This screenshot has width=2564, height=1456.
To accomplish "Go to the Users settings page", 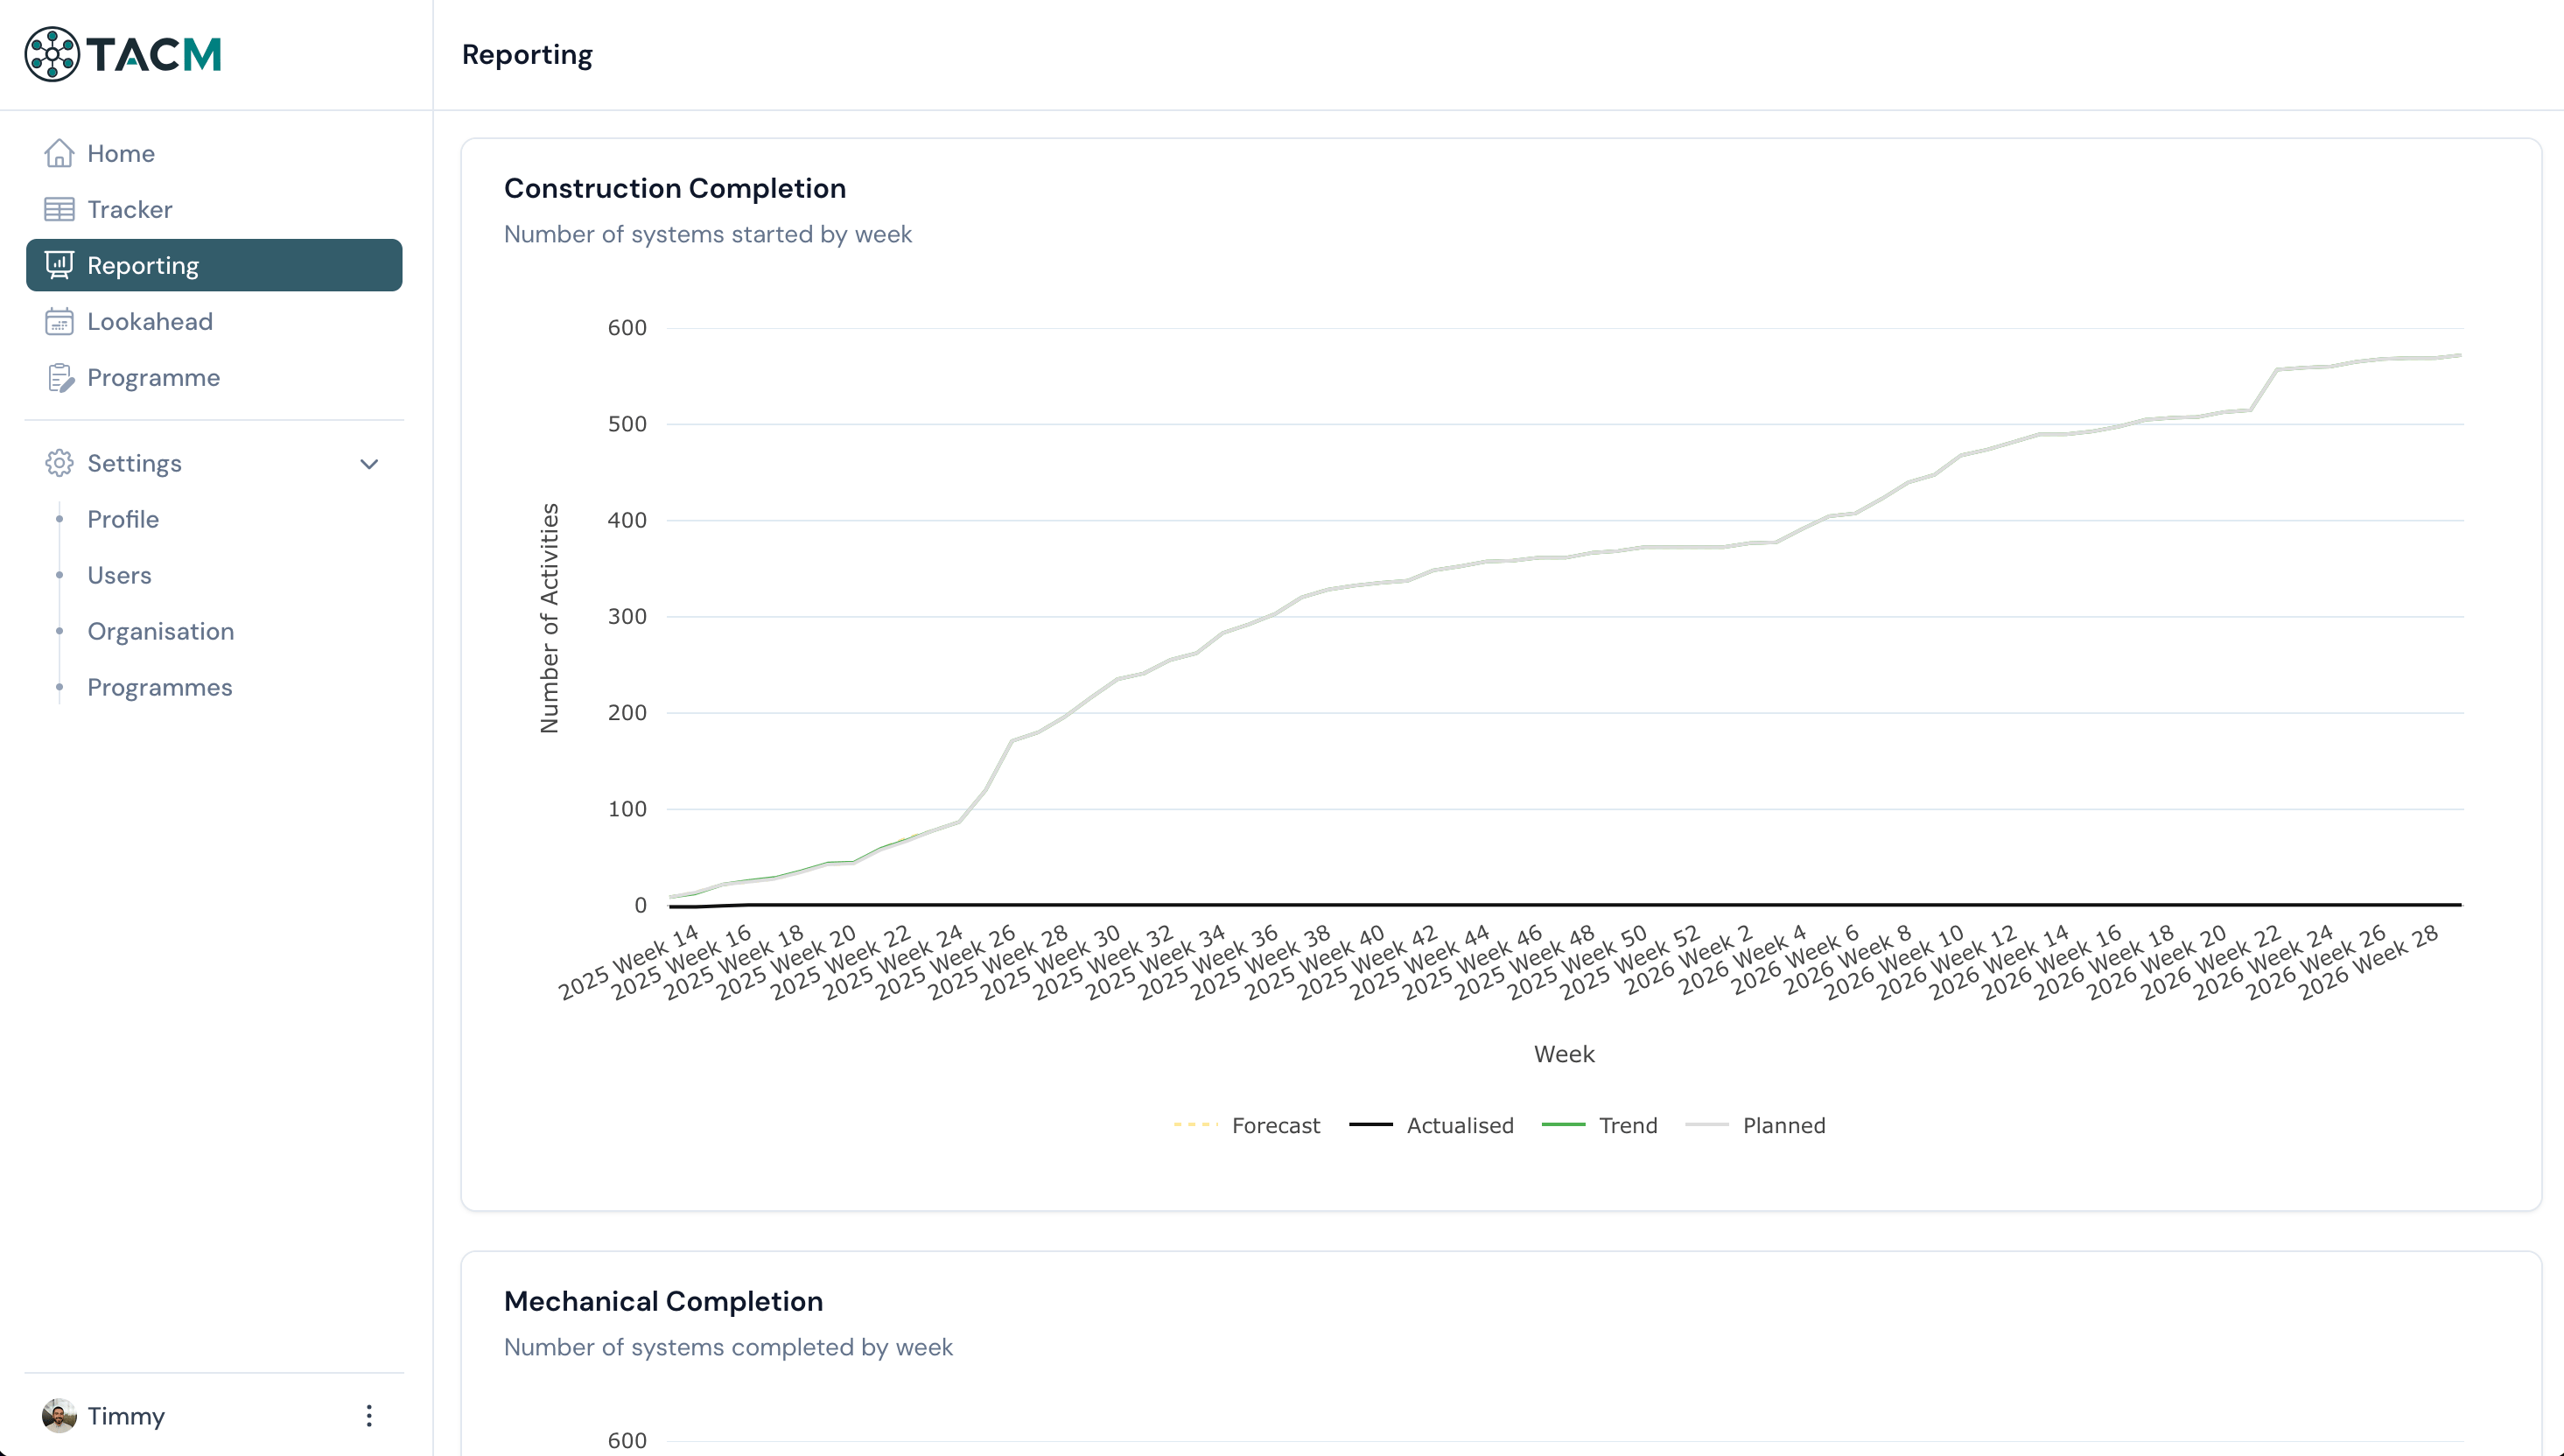I will 119,575.
